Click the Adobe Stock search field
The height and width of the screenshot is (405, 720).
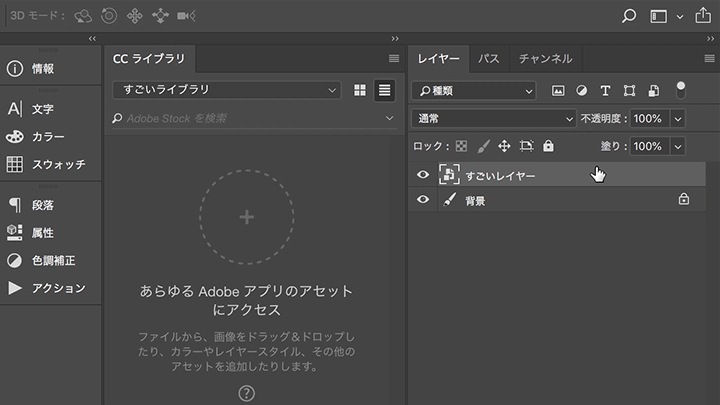coord(250,118)
